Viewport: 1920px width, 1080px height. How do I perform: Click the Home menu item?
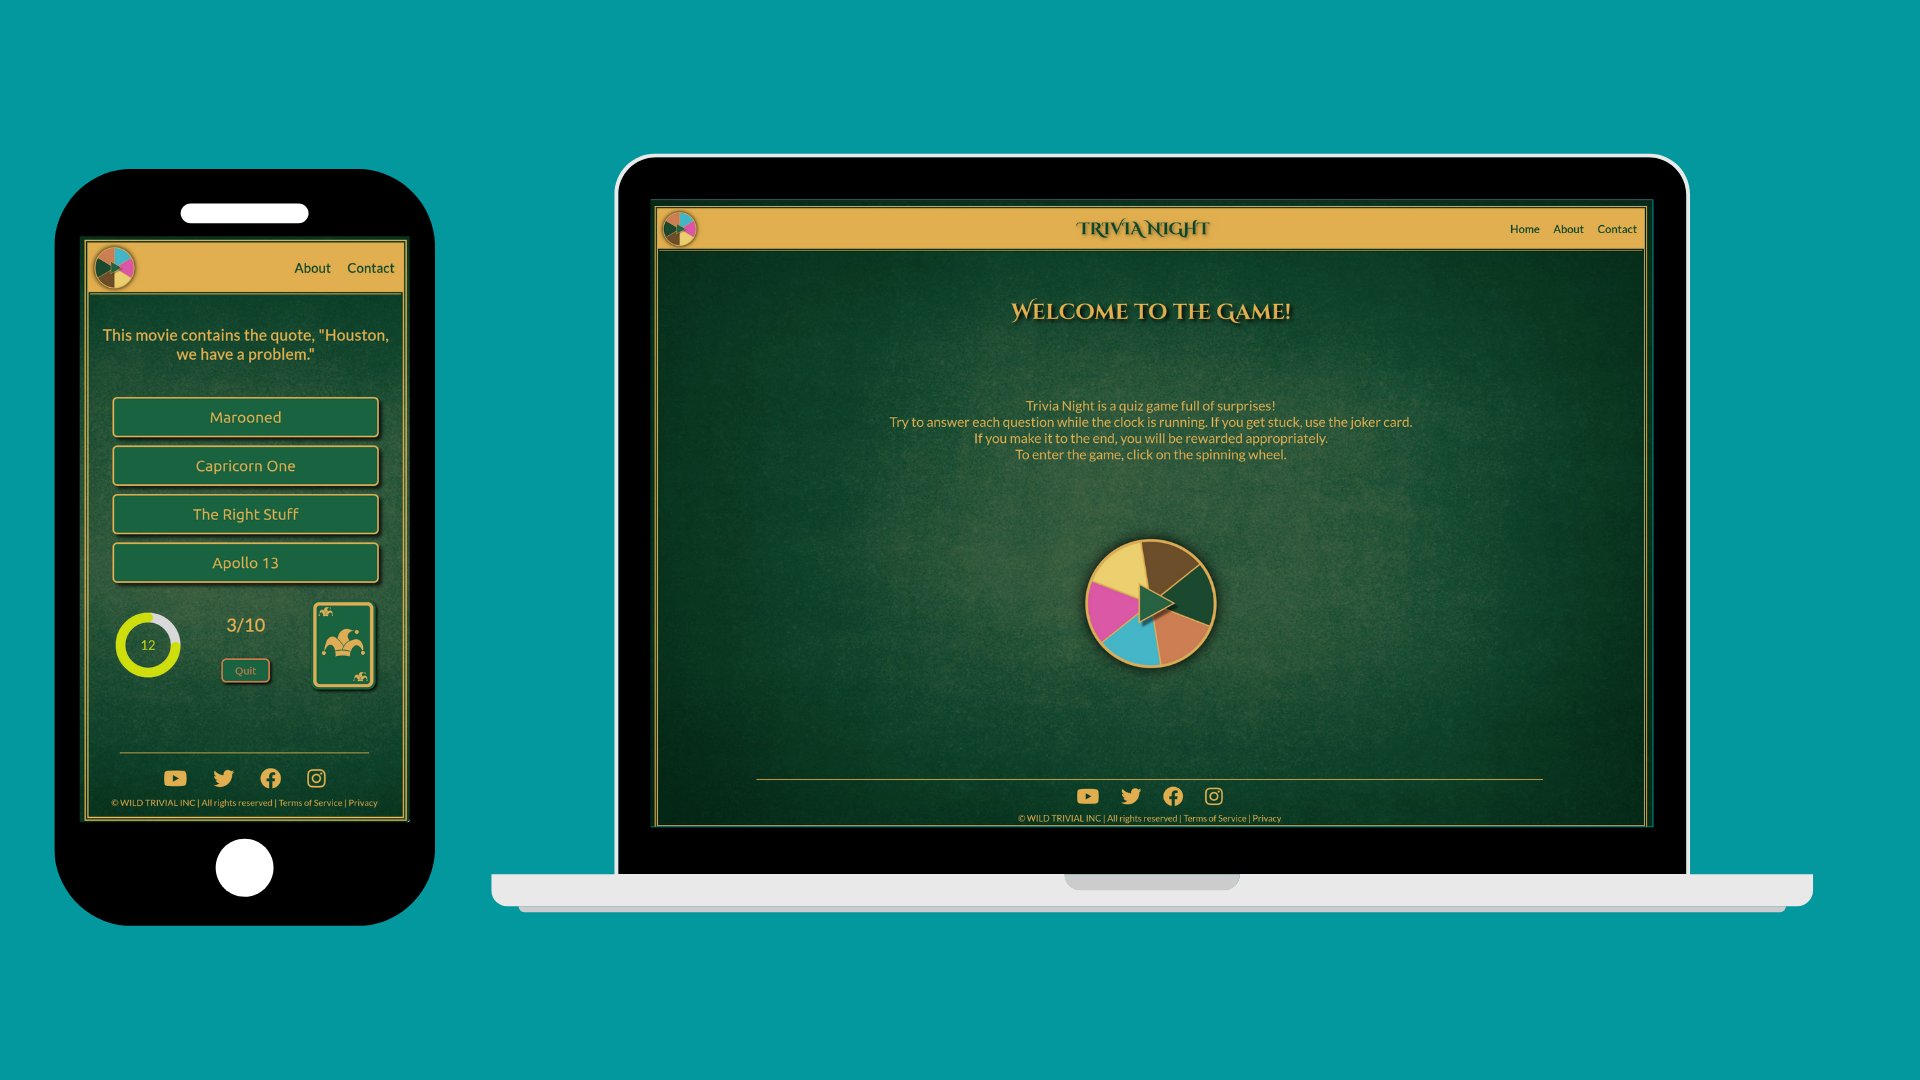point(1524,228)
